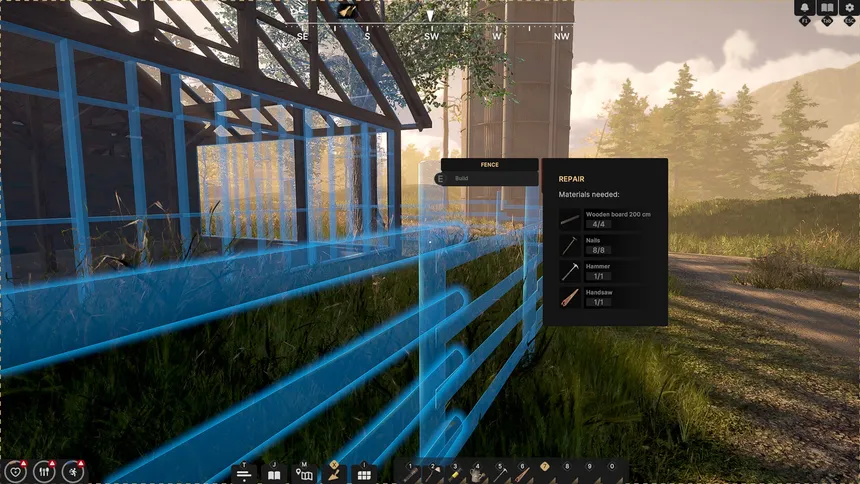The image size is (860, 484).
Task: Open the notifications bell icon
Action: click(x=805, y=8)
